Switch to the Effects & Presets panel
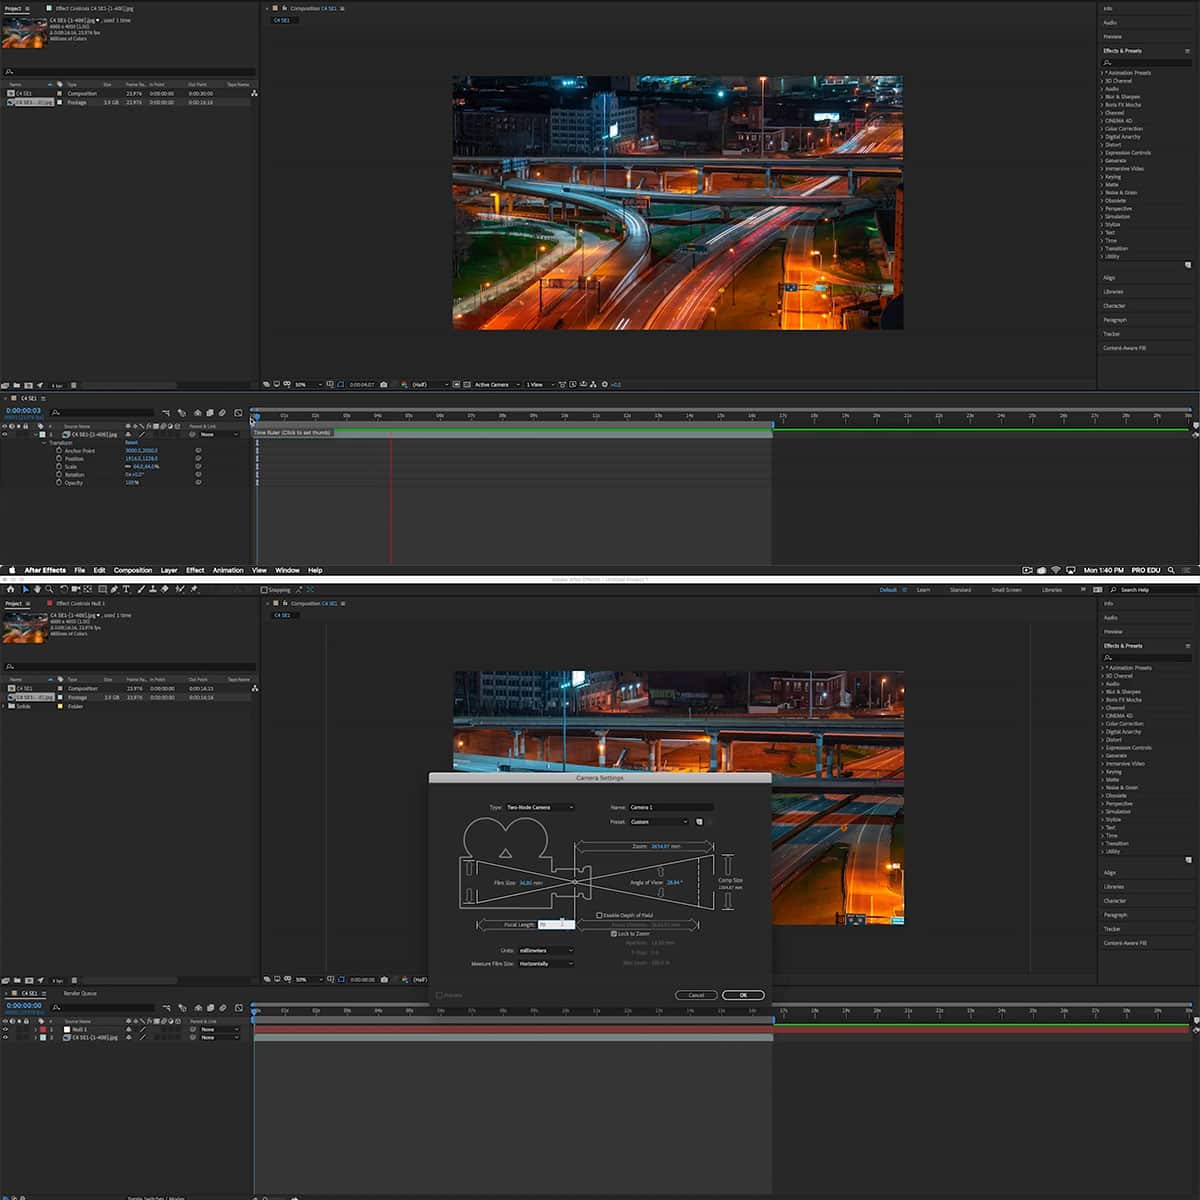 click(1123, 645)
